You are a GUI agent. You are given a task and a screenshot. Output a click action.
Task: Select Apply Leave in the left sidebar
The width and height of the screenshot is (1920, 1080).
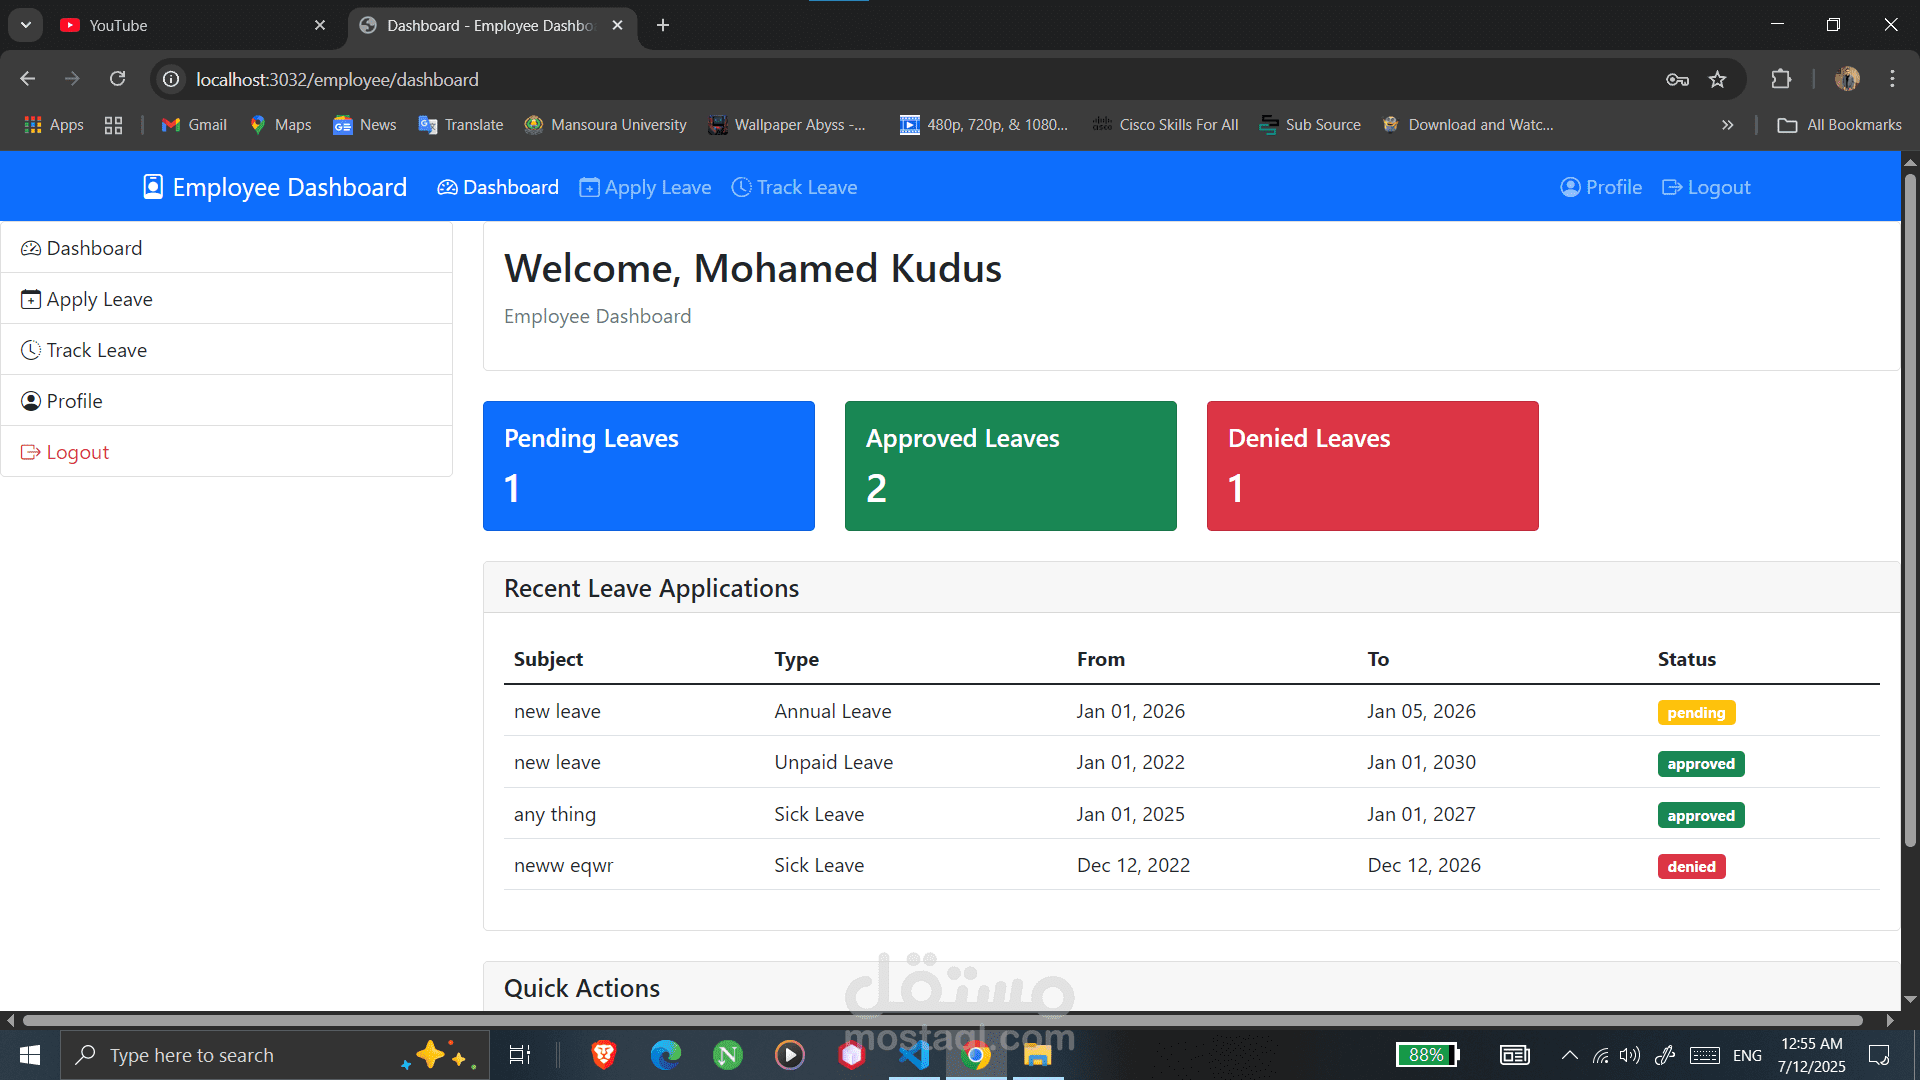[226, 299]
